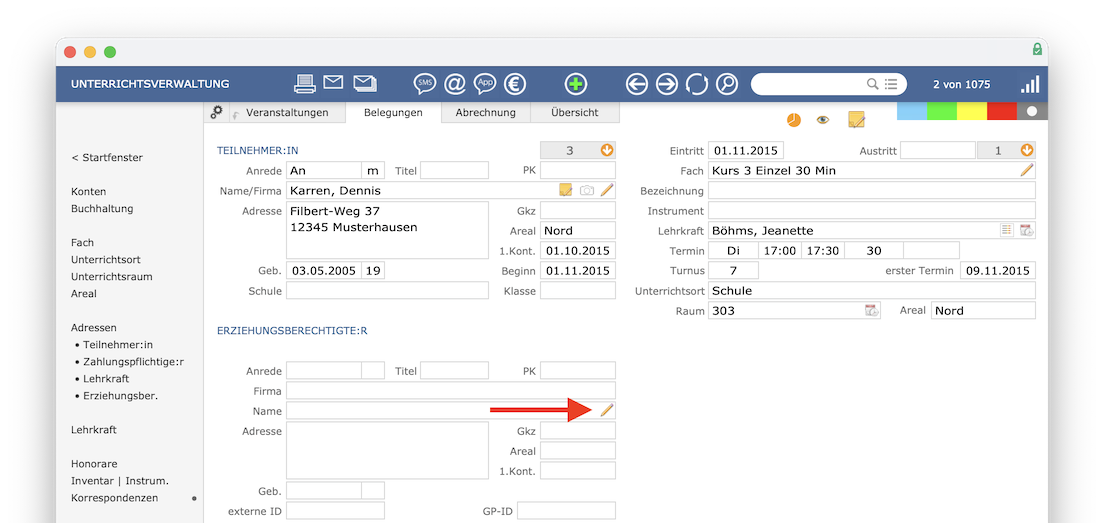Select the yellow color marker
The height and width of the screenshot is (523, 1104).
[972, 111]
